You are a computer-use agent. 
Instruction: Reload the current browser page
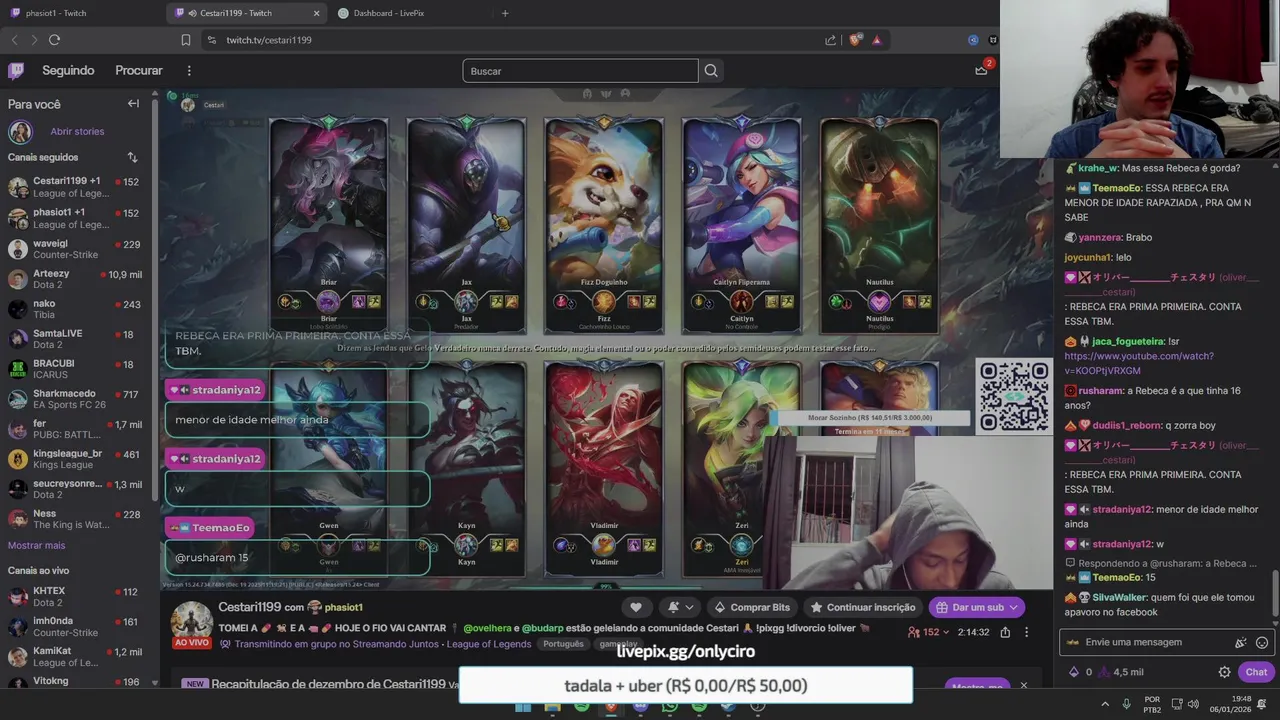point(54,40)
